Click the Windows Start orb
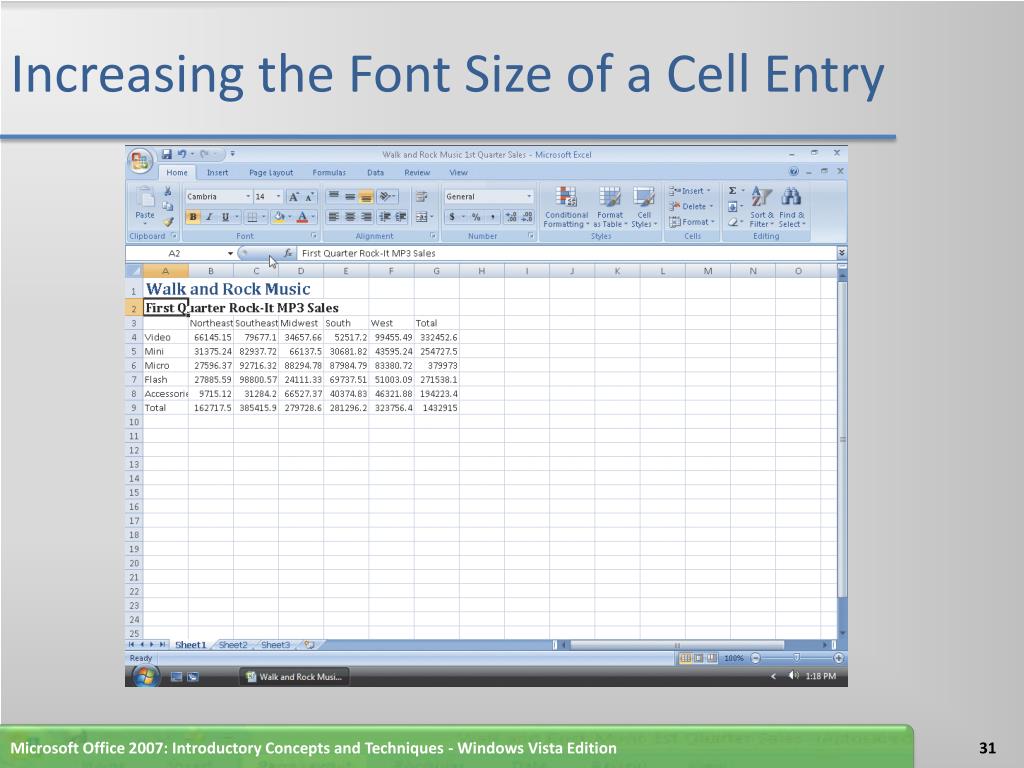Screen dimensions: 1024x768 (x=145, y=677)
